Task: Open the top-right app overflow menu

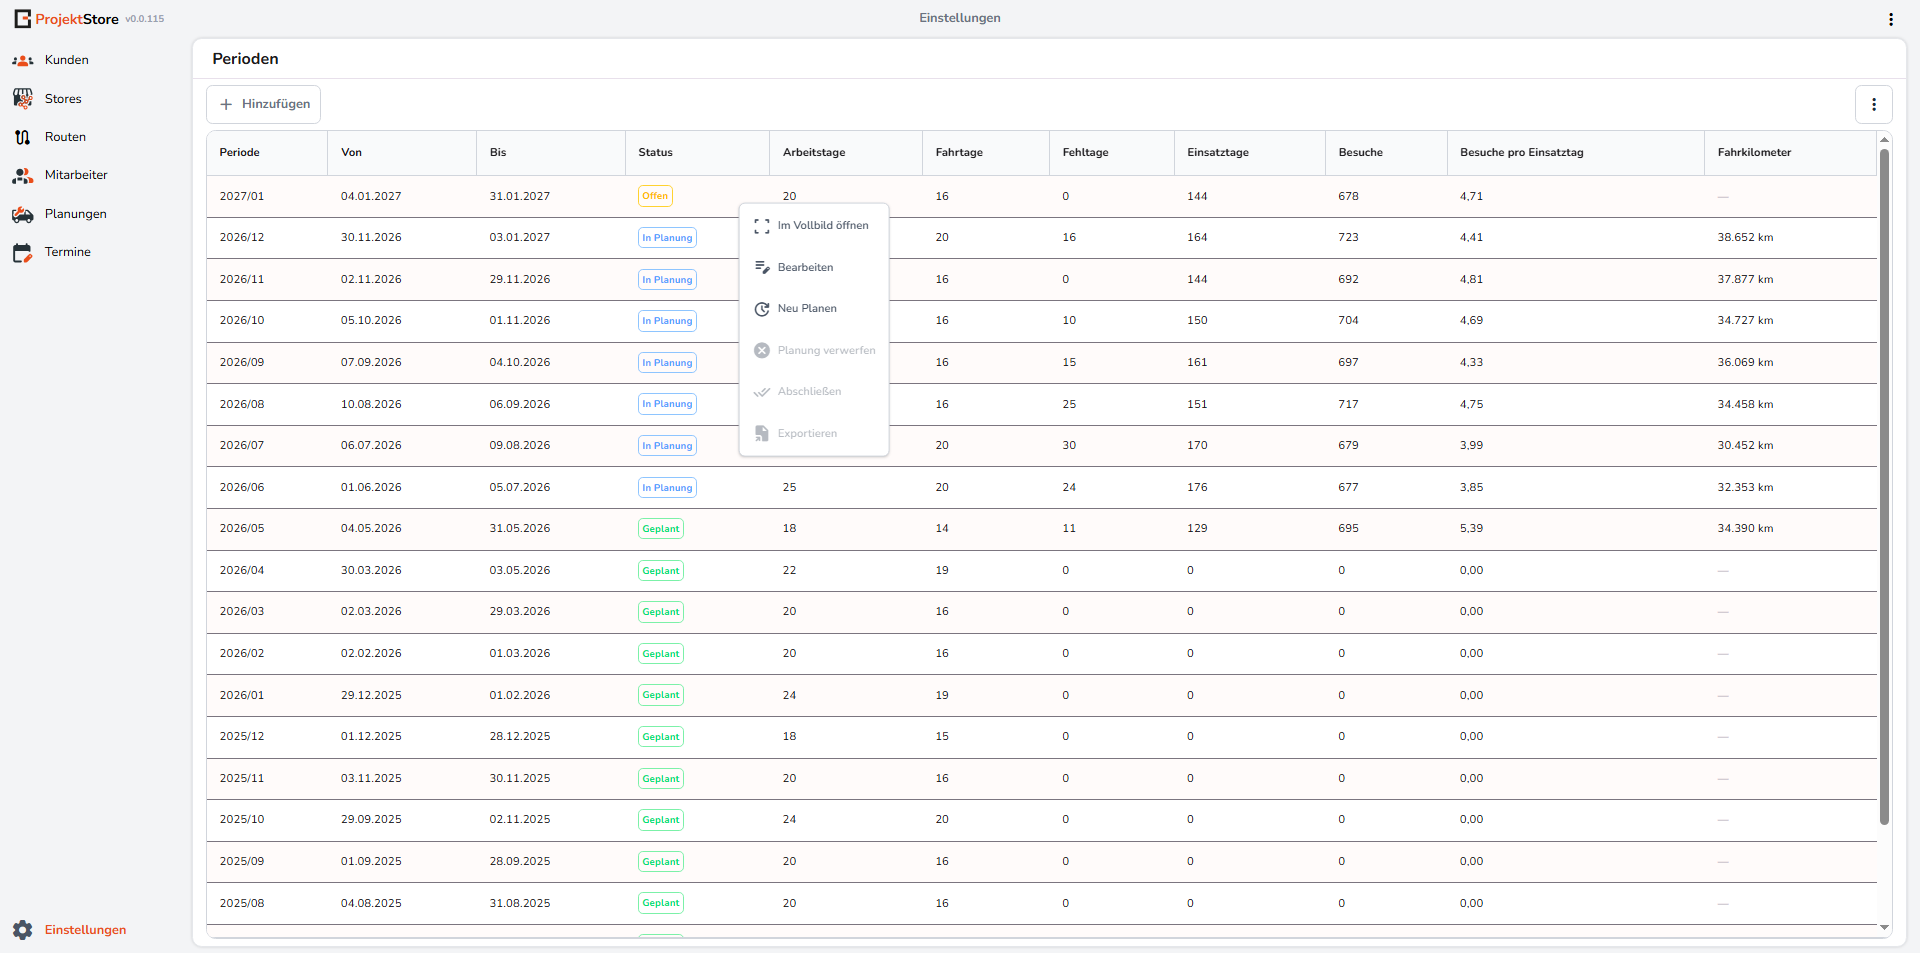Action: [x=1890, y=19]
